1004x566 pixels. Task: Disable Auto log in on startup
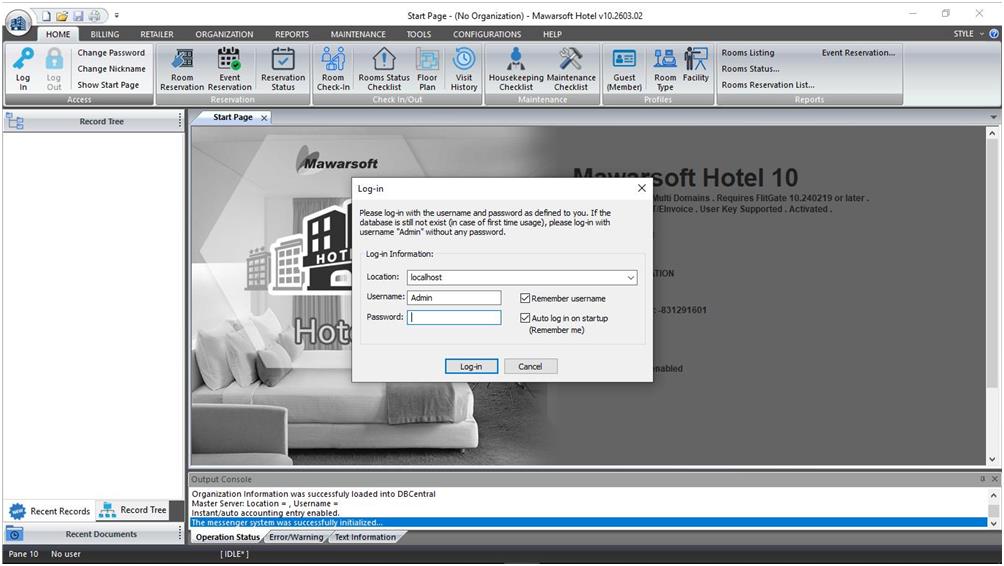point(525,318)
